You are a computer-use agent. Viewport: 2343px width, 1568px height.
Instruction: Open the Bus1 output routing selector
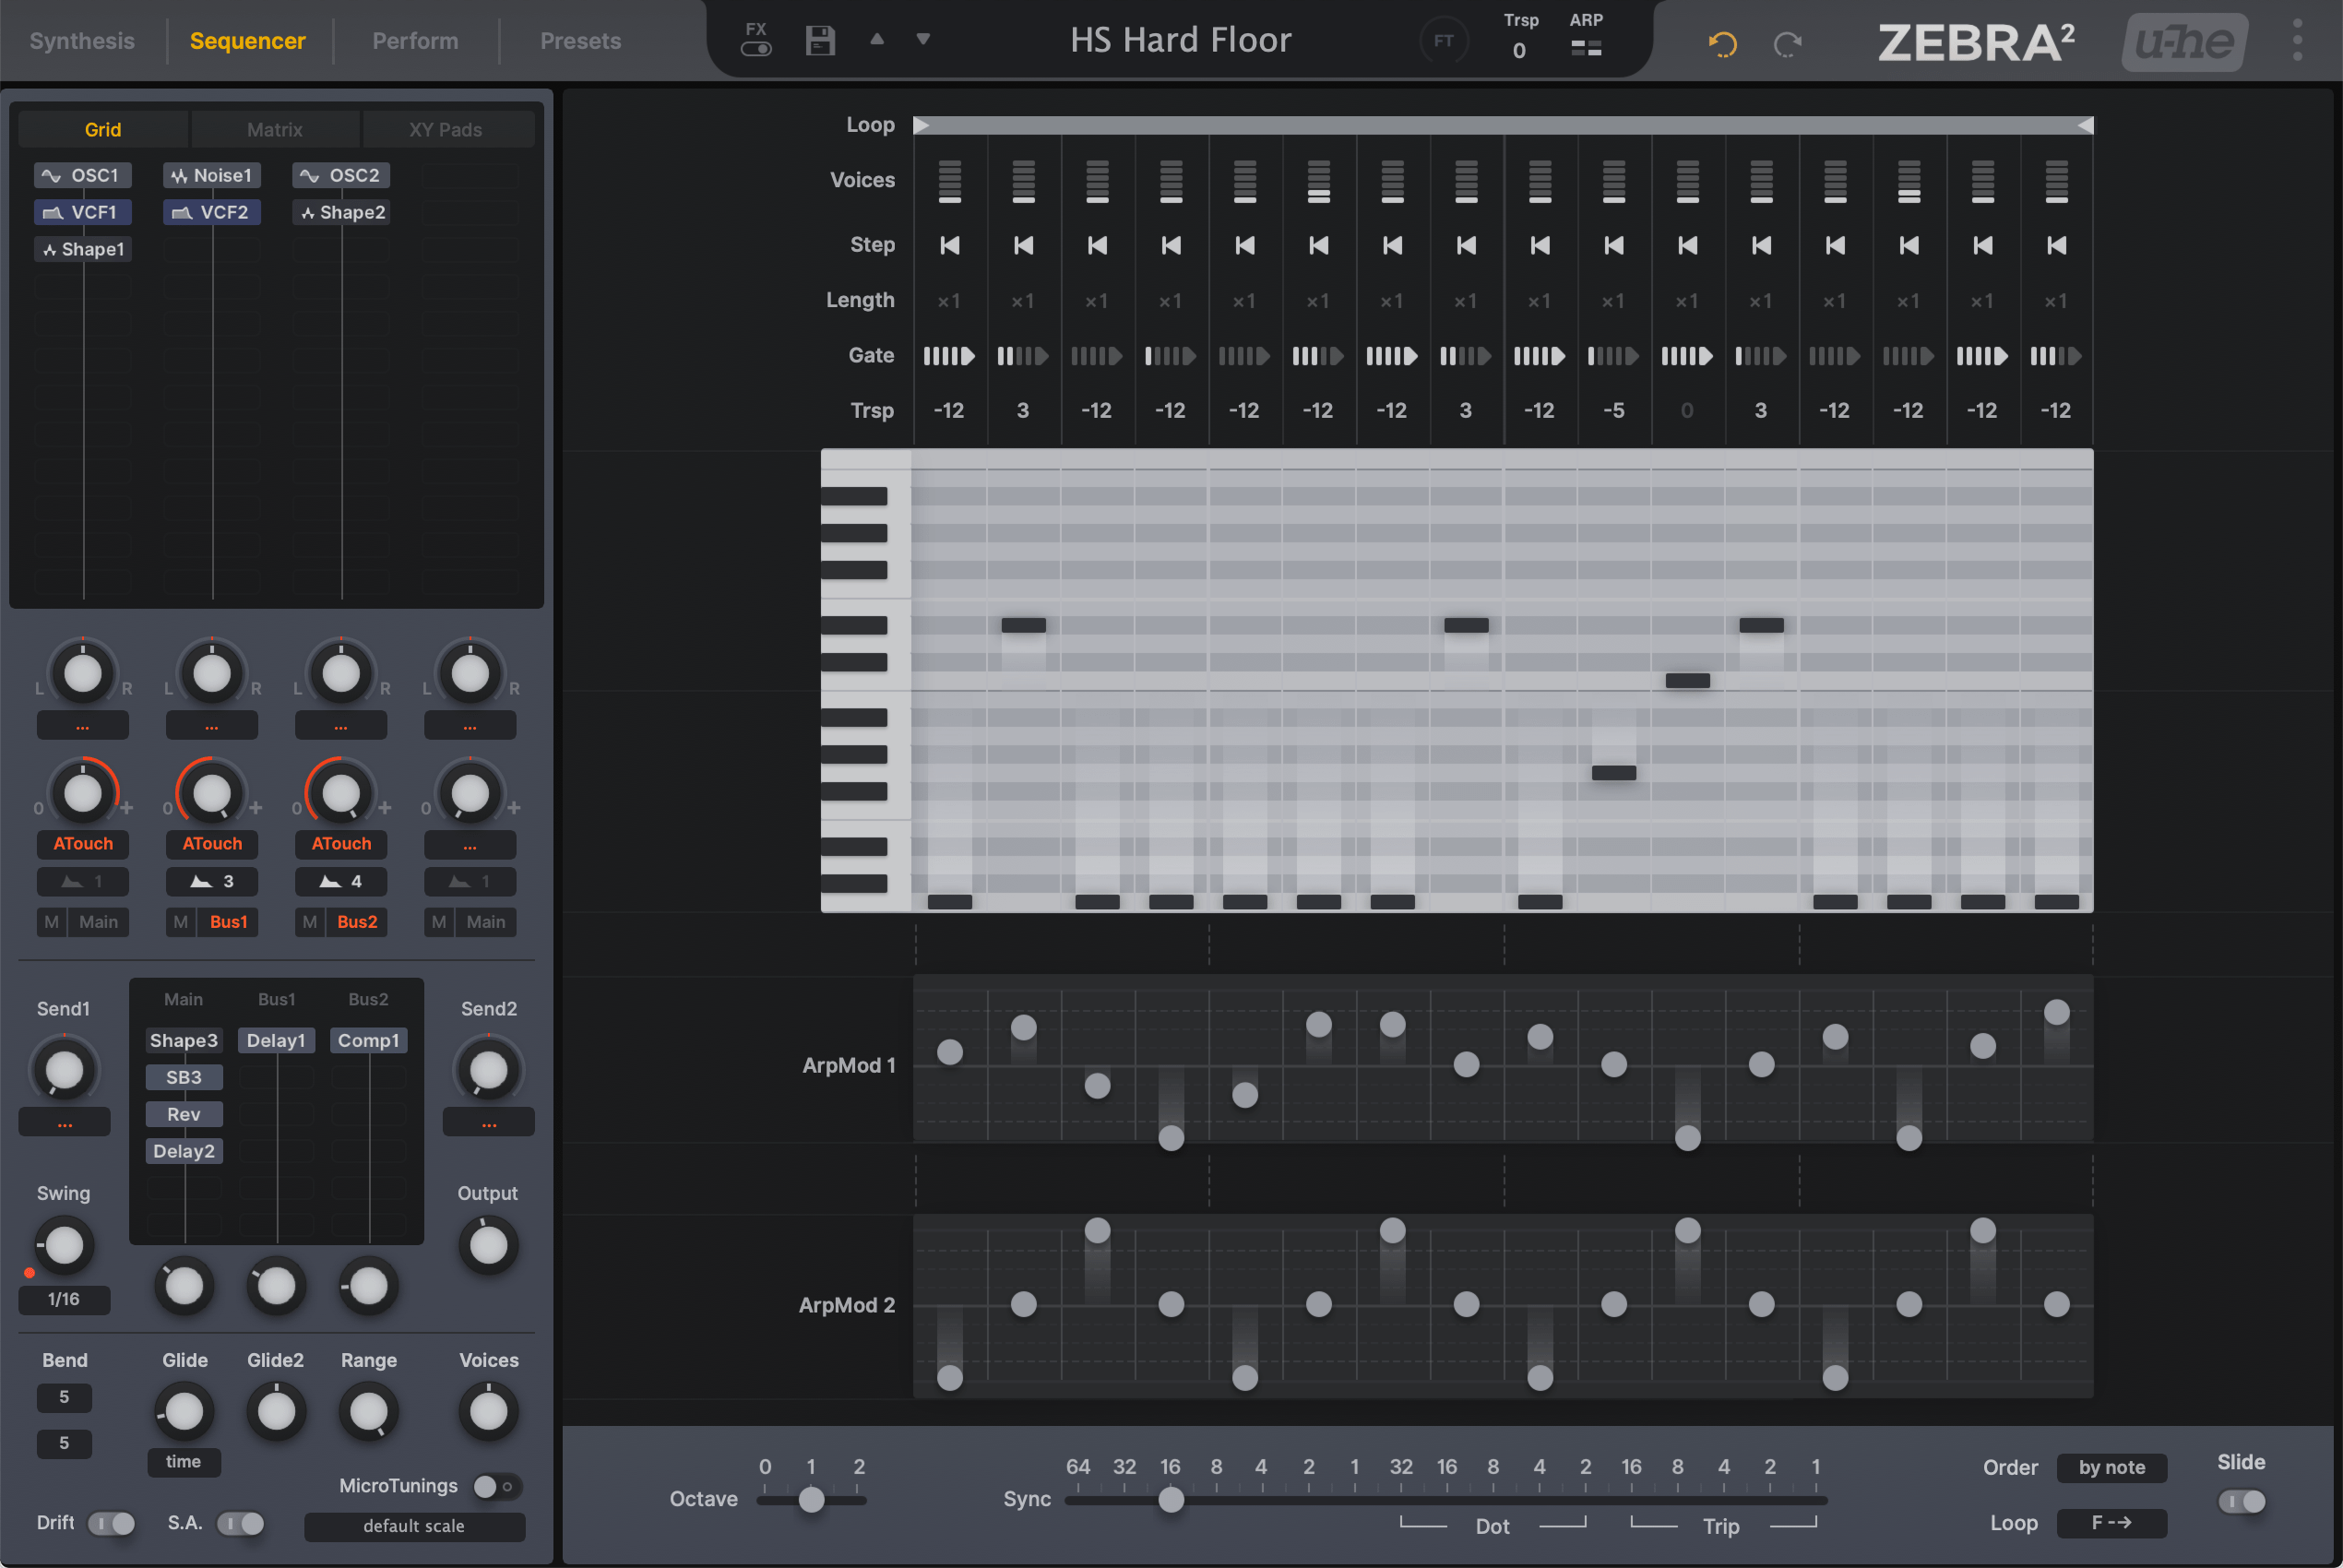228,922
